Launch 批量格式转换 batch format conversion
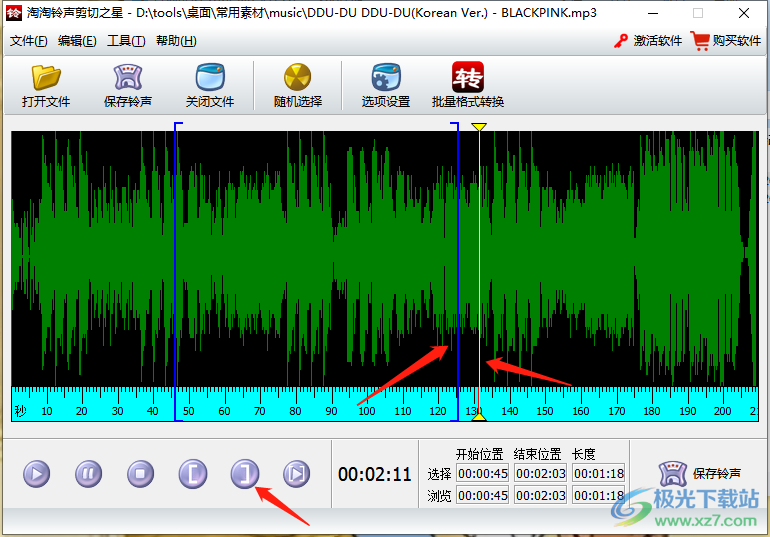Viewport: 770px width, 537px height. pyautogui.click(x=468, y=77)
